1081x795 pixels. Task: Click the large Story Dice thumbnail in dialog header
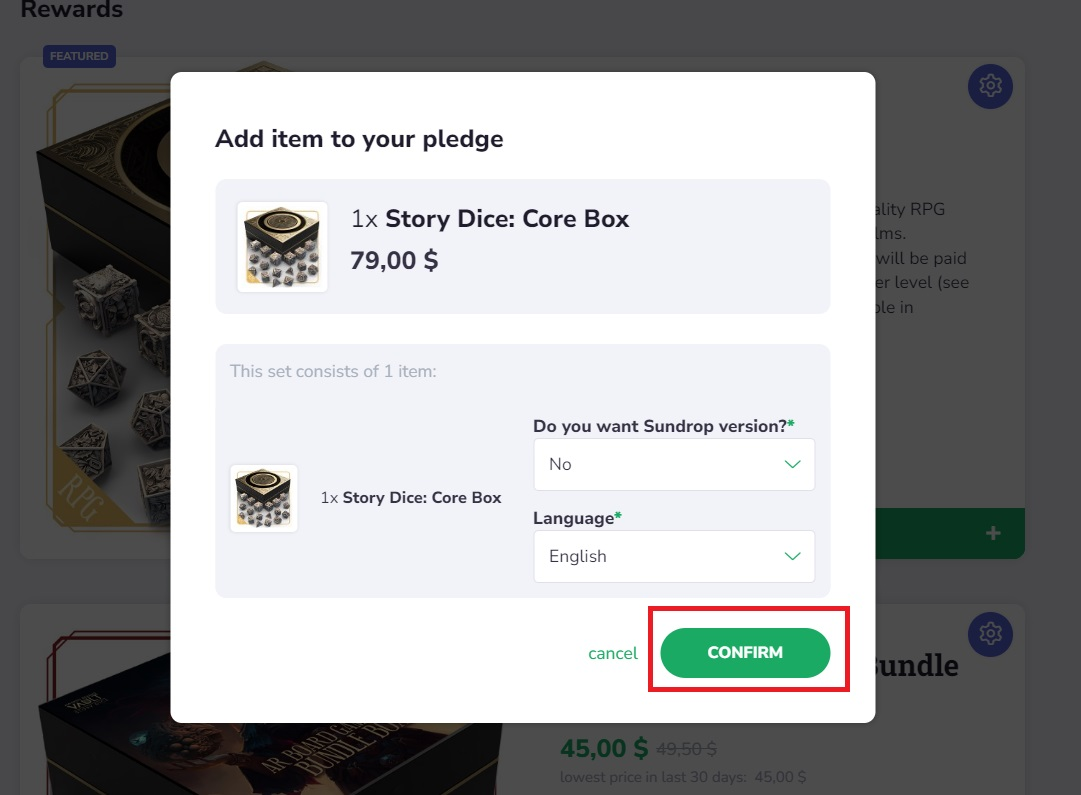click(282, 247)
